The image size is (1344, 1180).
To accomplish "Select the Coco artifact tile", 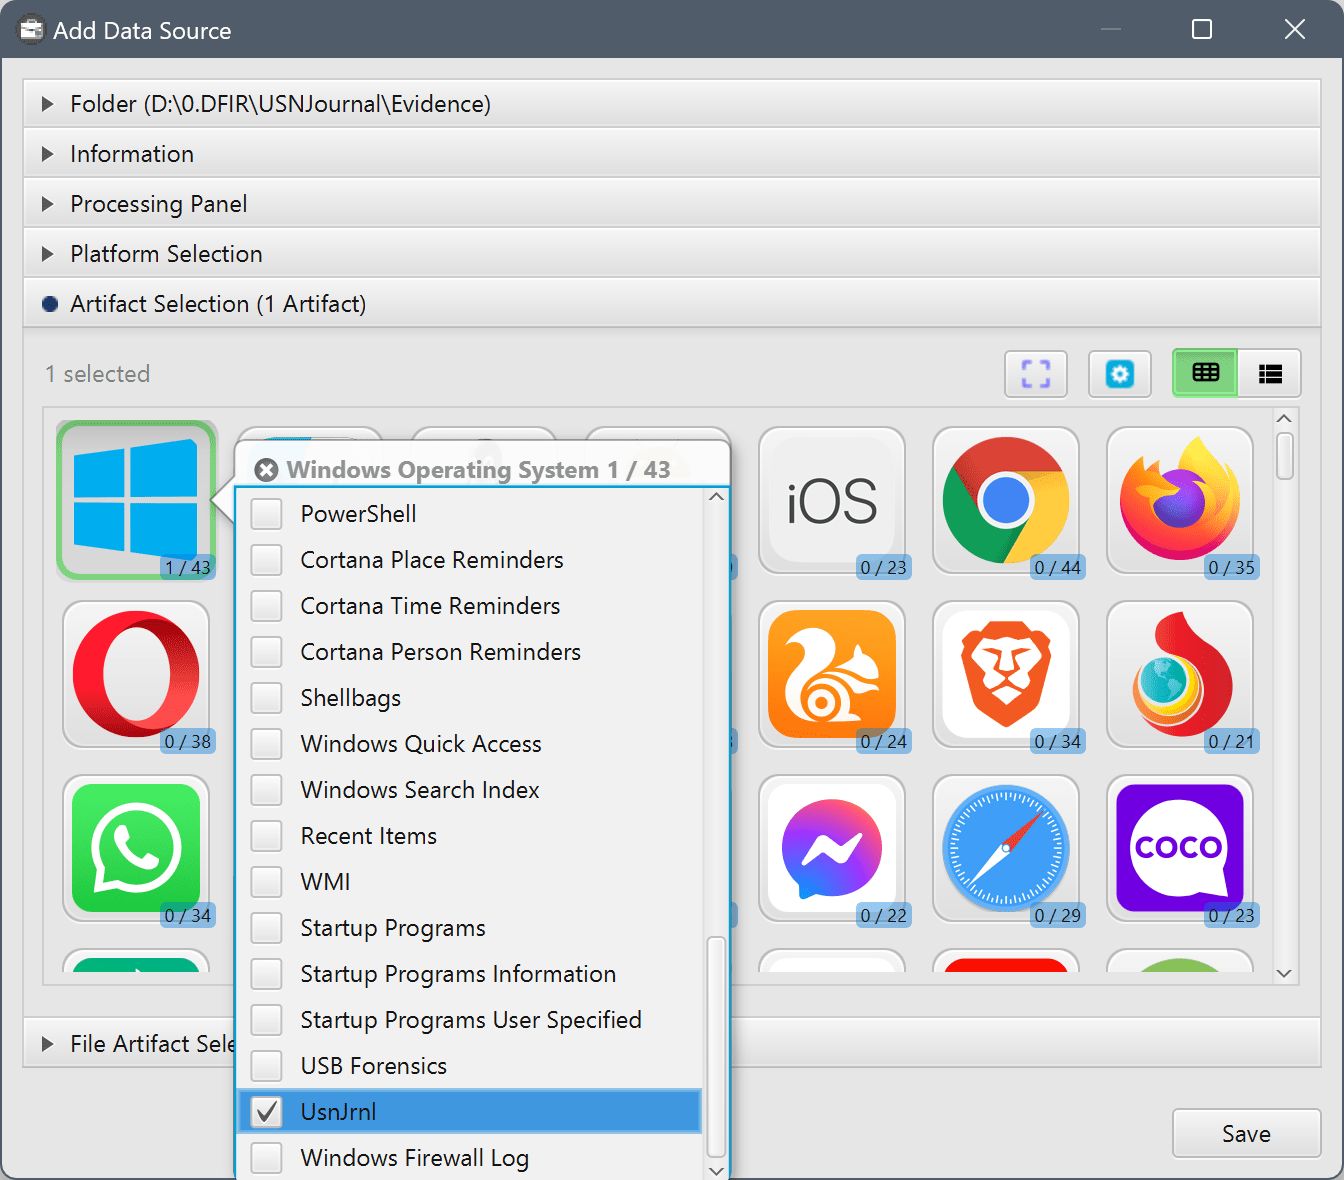I will tap(1180, 849).
